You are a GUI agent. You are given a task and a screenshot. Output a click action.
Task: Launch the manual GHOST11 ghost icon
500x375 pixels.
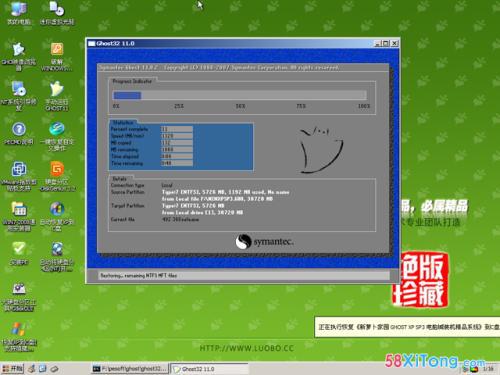tap(57, 96)
